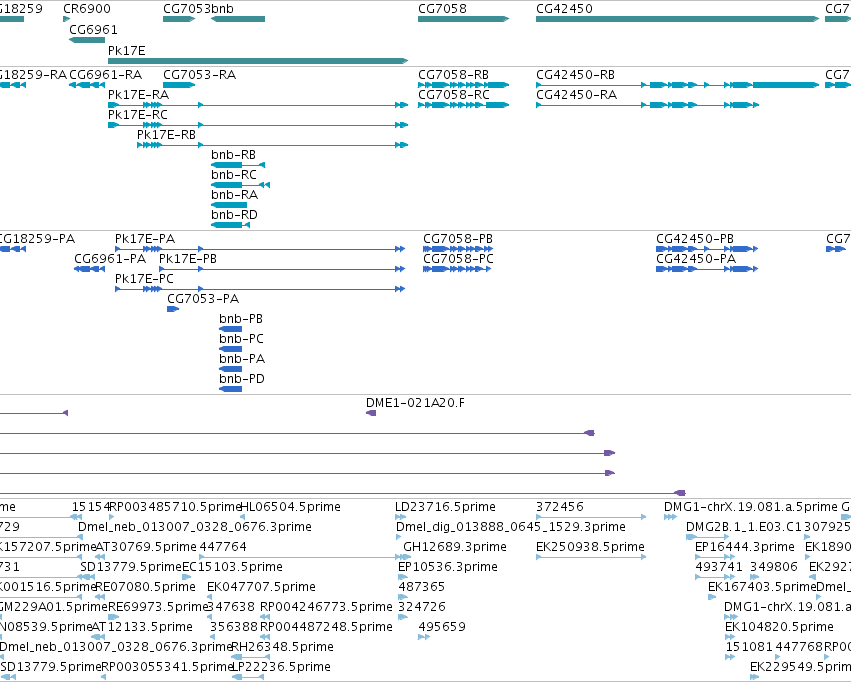This screenshot has height=682, width=851.
Task: Select the CG42450-RB transcript label
Action: click(575, 75)
